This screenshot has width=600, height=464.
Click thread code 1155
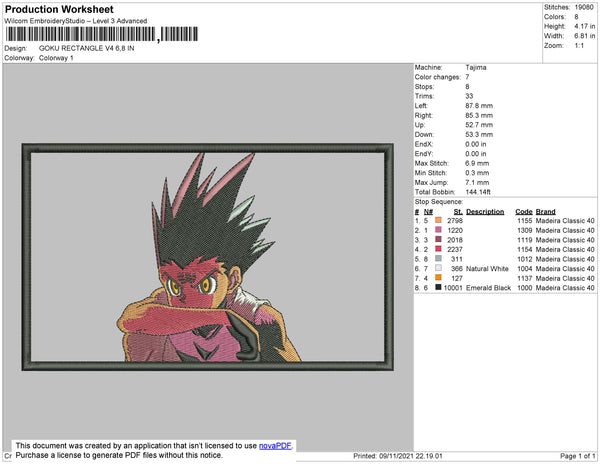525,221
